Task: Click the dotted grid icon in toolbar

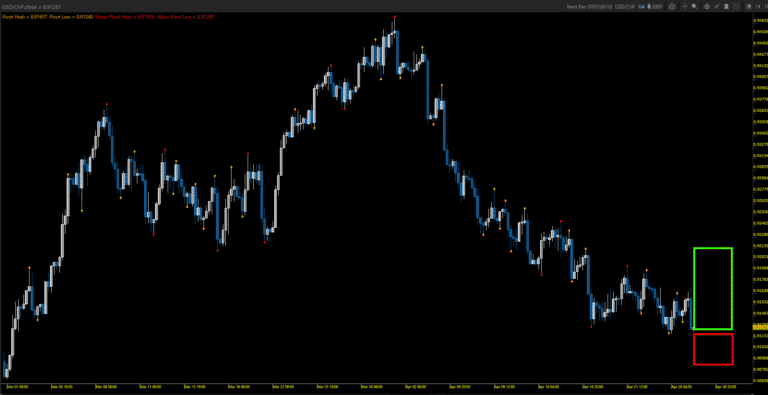Action: pyautogui.click(x=736, y=6)
